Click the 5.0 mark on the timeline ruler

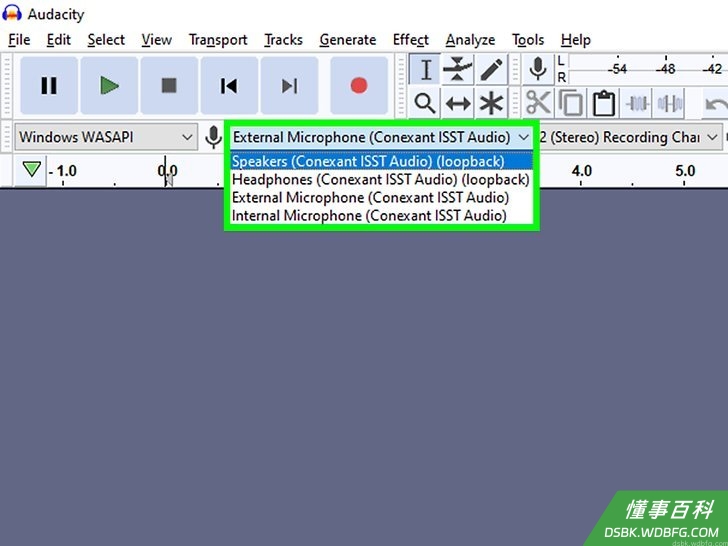[685, 171]
